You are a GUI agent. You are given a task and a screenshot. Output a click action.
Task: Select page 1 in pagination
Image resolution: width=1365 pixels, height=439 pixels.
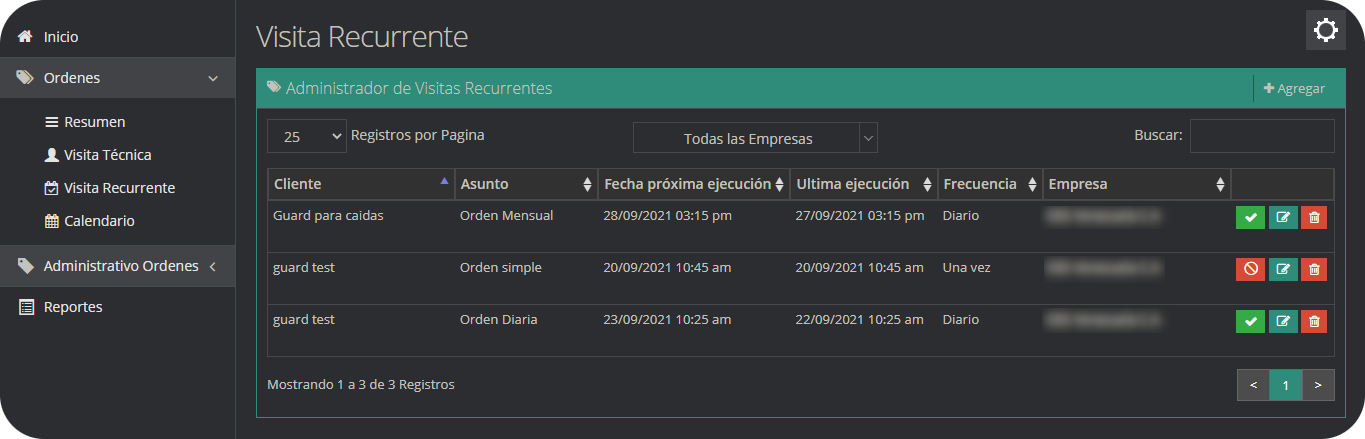point(1286,384)
